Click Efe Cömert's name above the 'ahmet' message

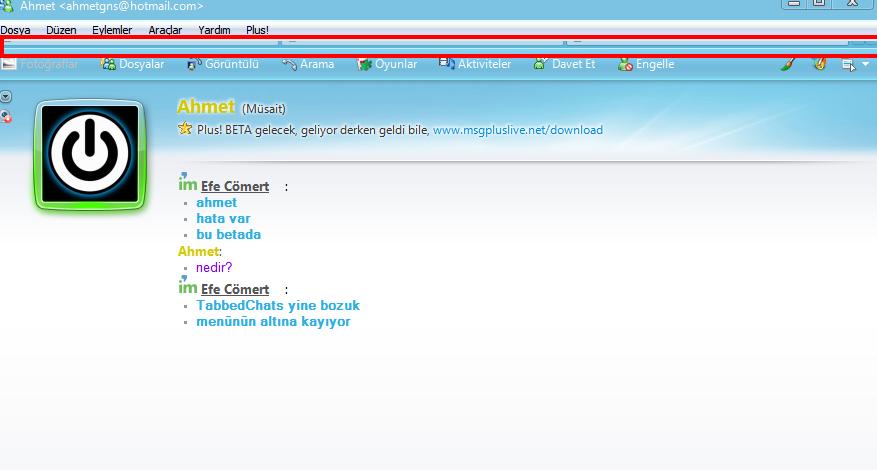(235, 186)
